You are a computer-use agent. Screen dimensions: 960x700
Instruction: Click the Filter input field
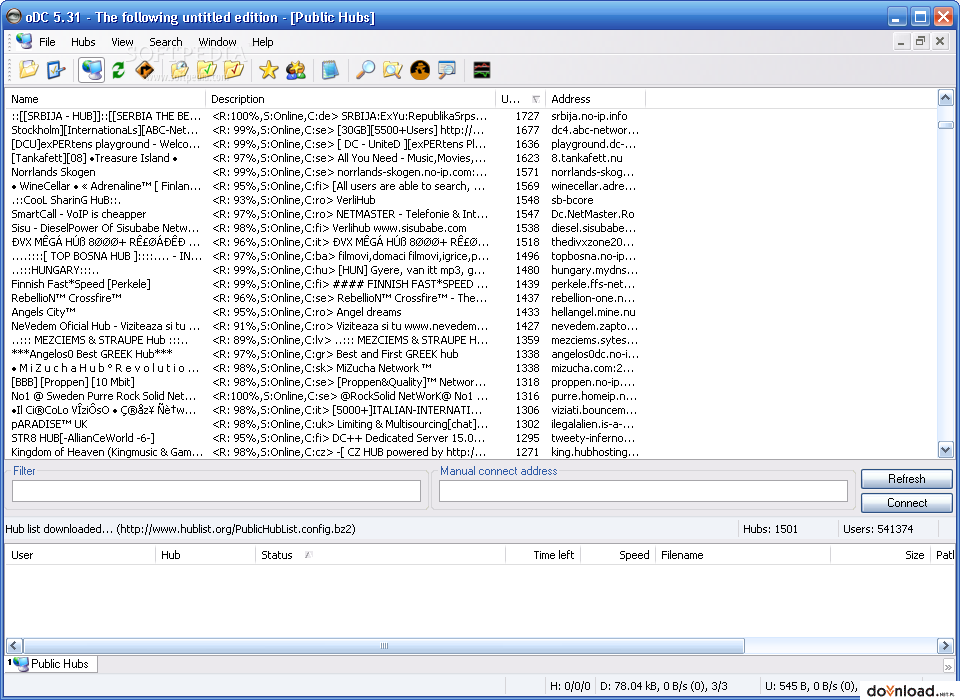coord(216,491)
